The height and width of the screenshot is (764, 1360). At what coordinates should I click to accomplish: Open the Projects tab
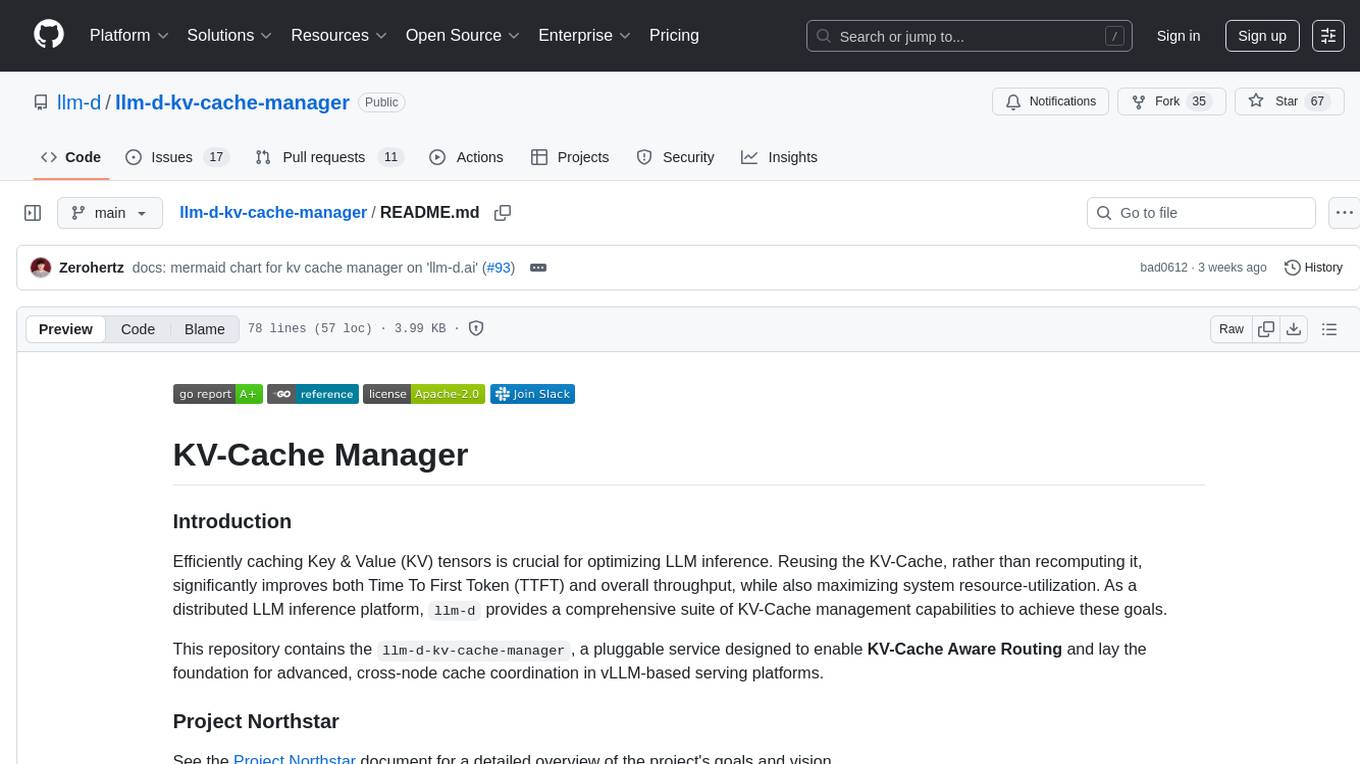pos(570,157)
